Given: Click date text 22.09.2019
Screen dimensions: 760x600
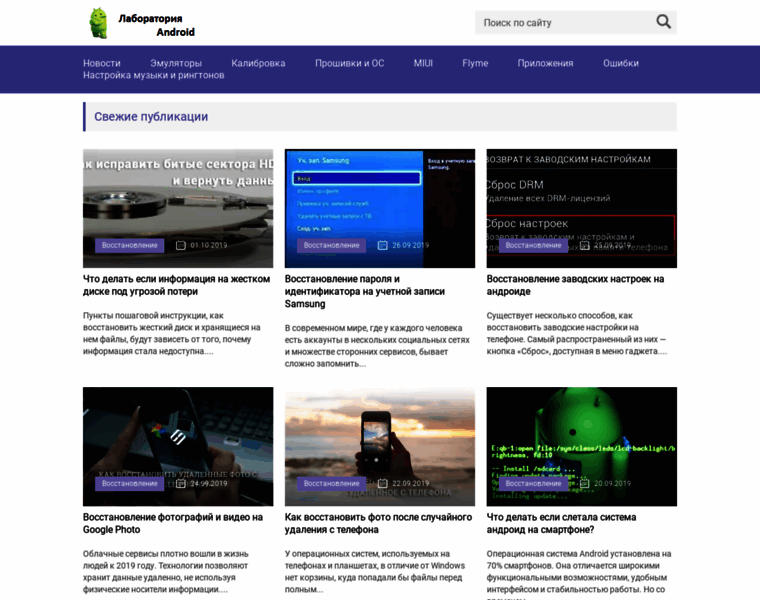Looking at the screenshot, I should click(411, 483).
